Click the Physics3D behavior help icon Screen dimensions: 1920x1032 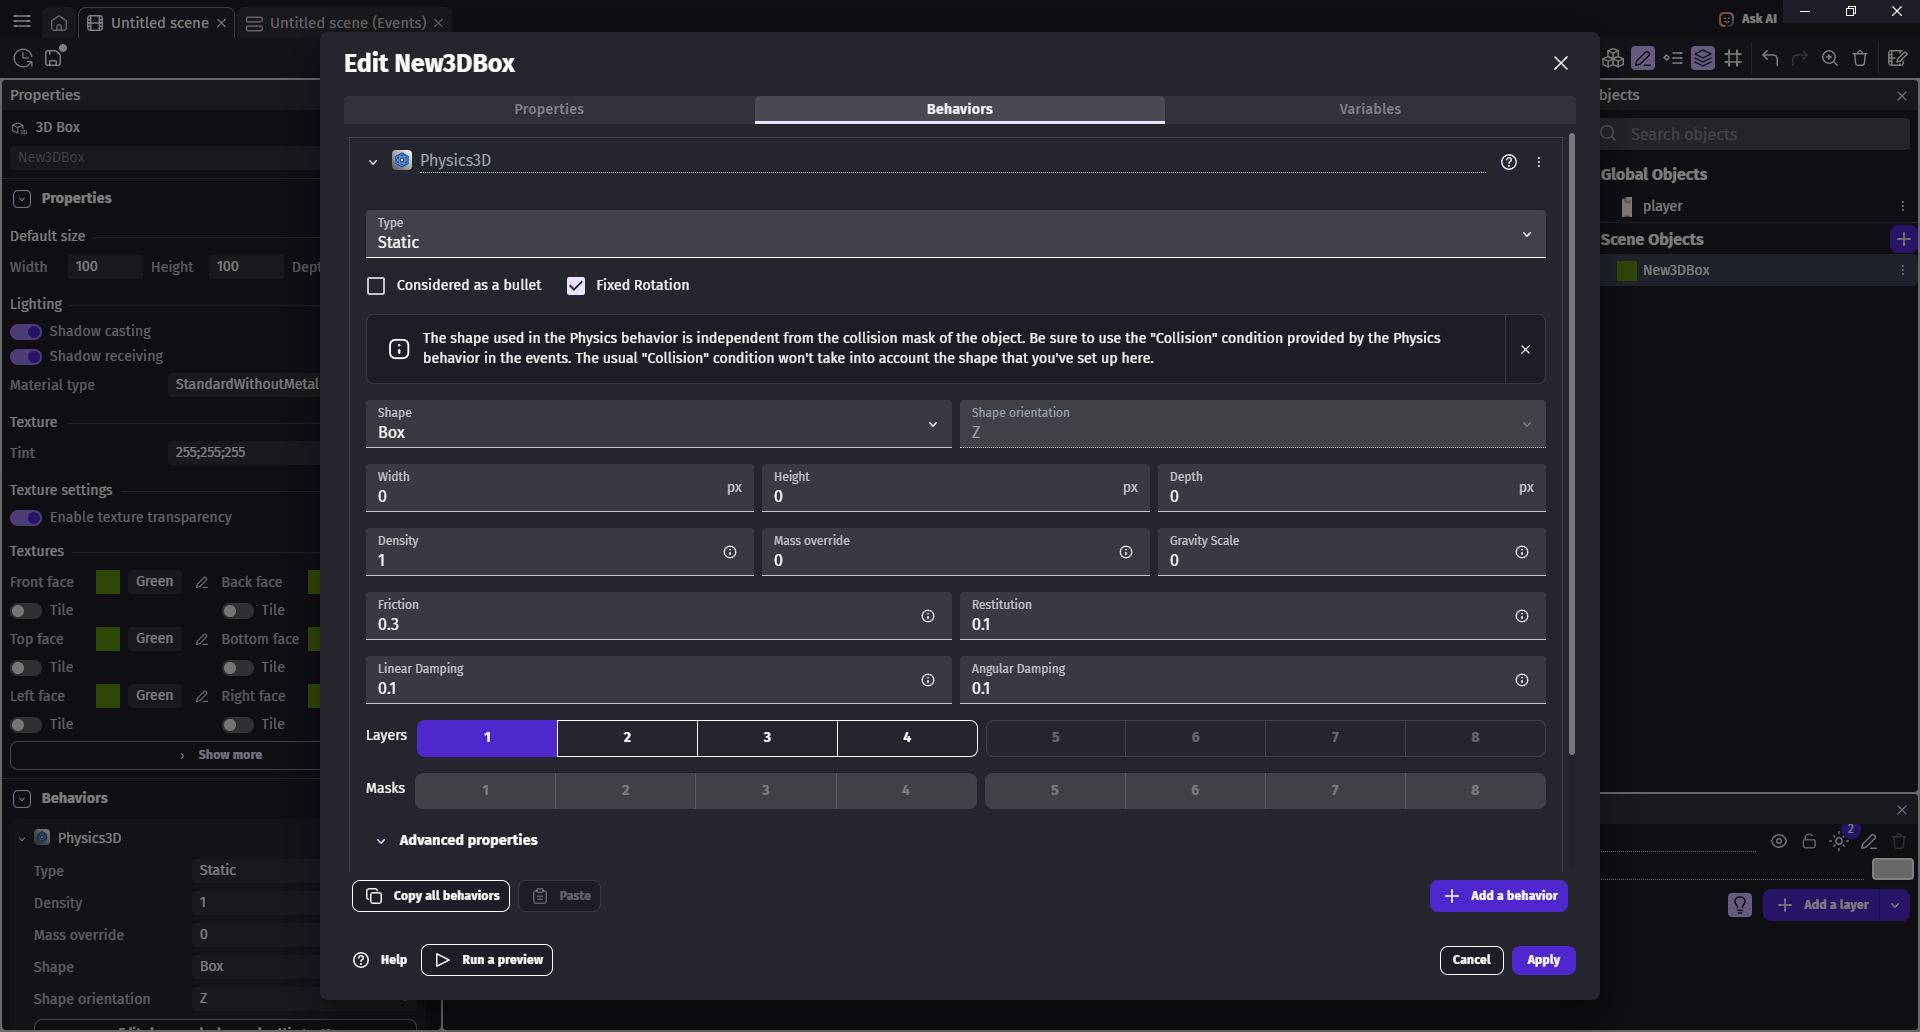click(x=1509, y=162)
